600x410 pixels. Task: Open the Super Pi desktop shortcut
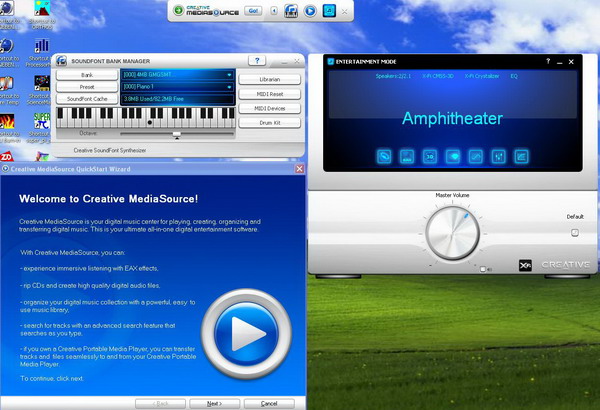coord(42,121)
